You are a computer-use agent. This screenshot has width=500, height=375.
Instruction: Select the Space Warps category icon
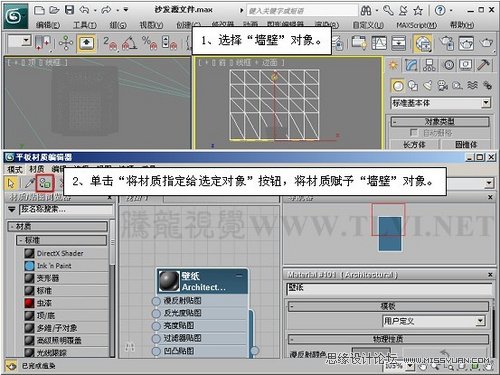[x=472, y=86]
